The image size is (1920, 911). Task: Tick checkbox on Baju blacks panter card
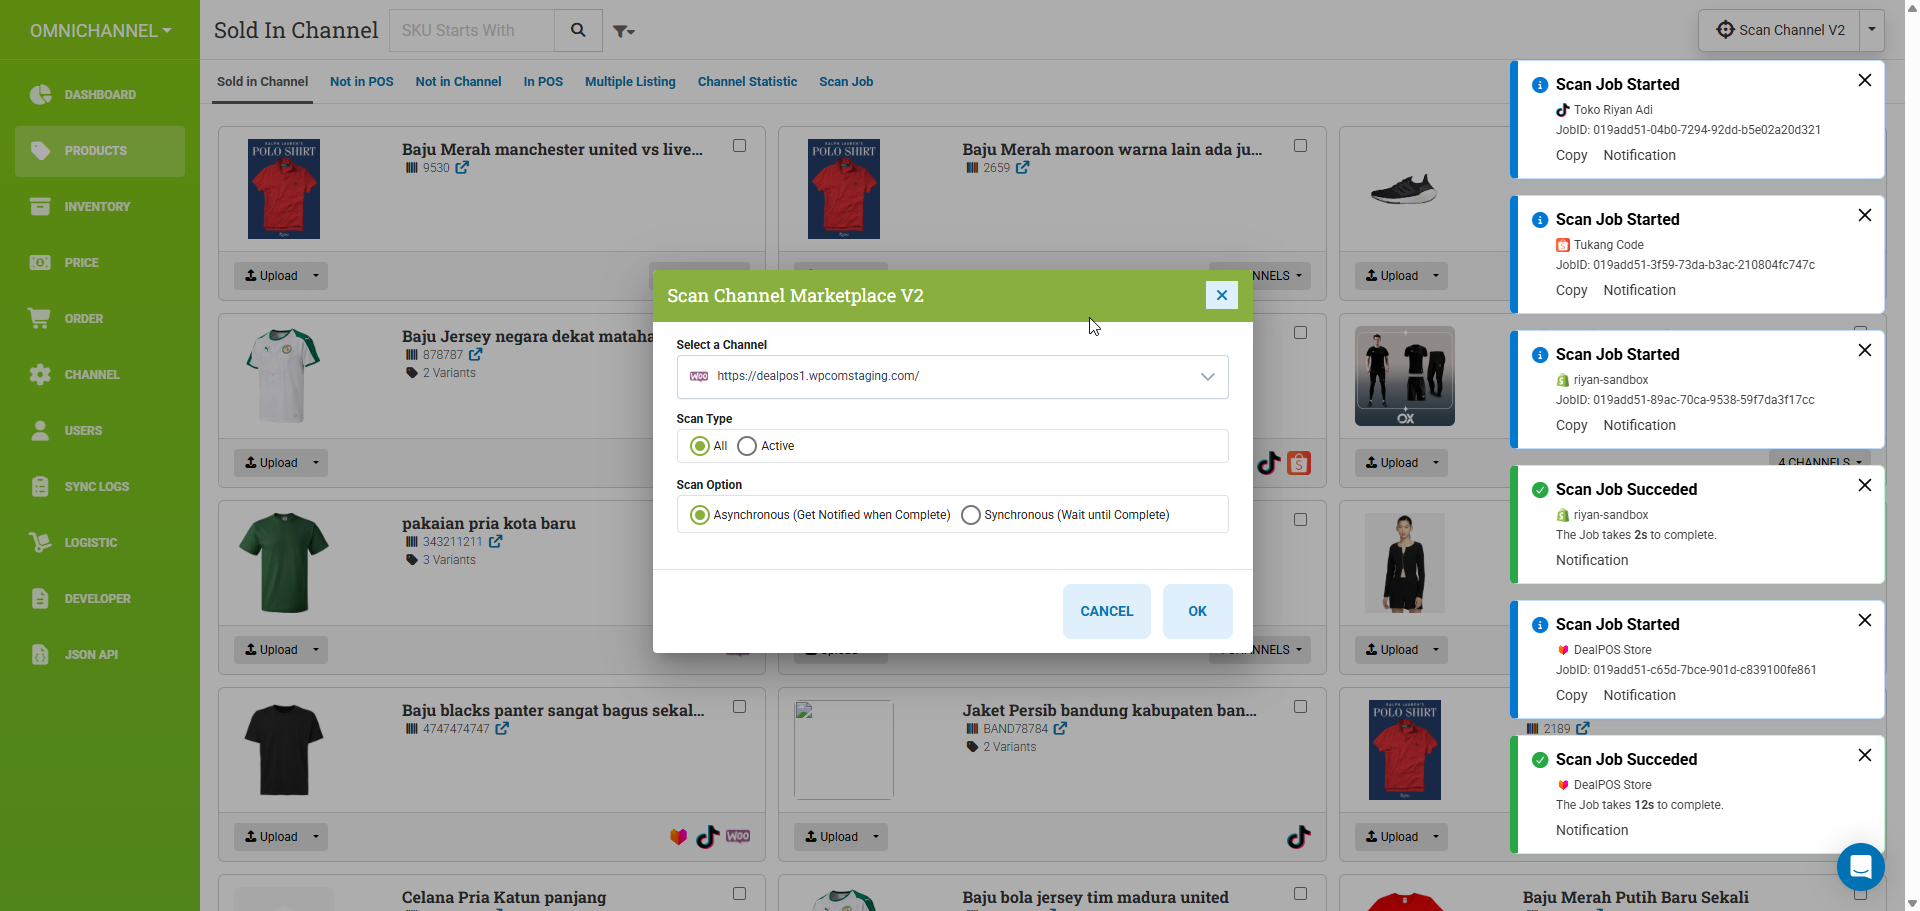(739, 707)
